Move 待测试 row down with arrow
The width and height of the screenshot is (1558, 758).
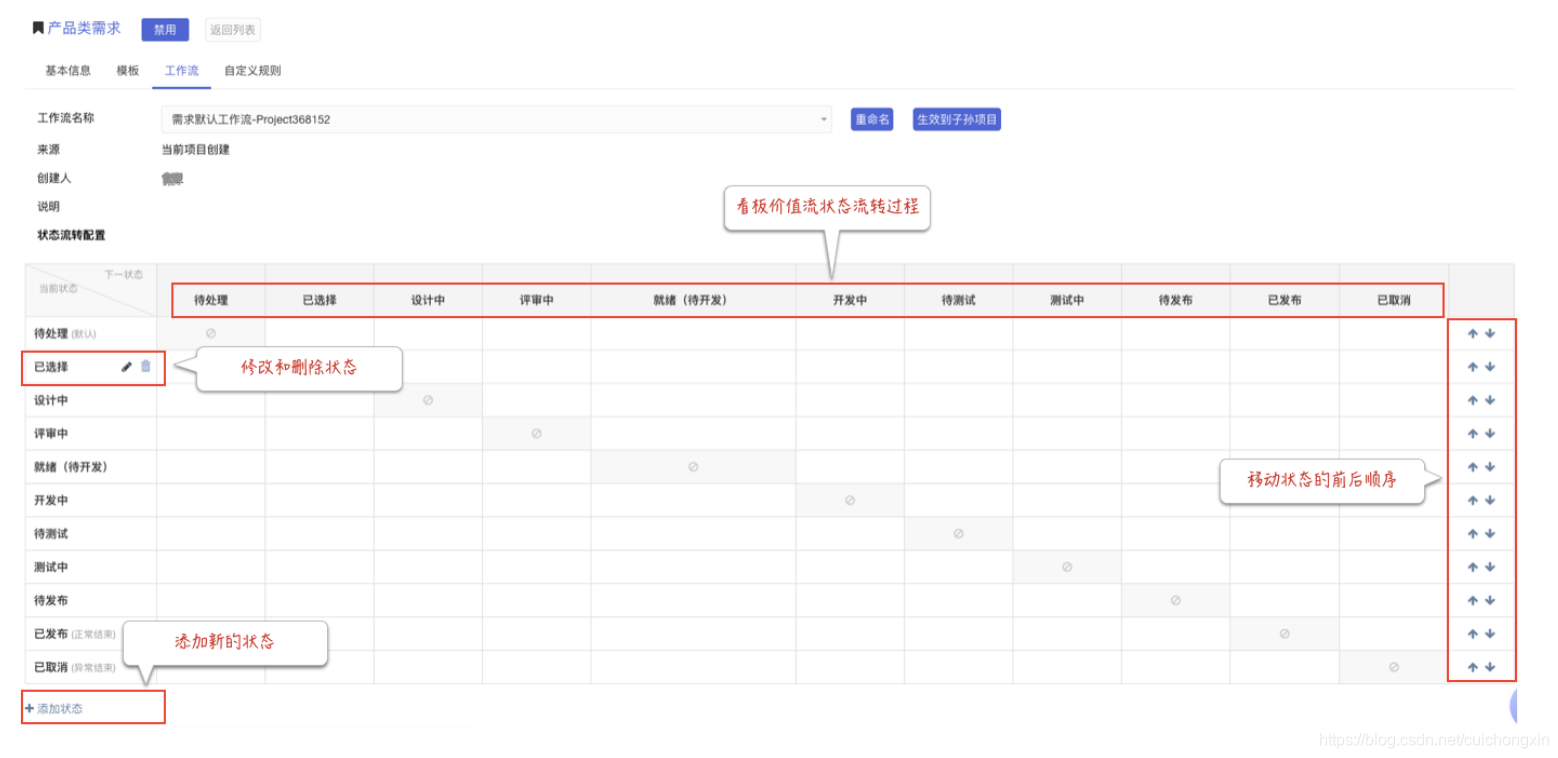tap(1490, 534)
